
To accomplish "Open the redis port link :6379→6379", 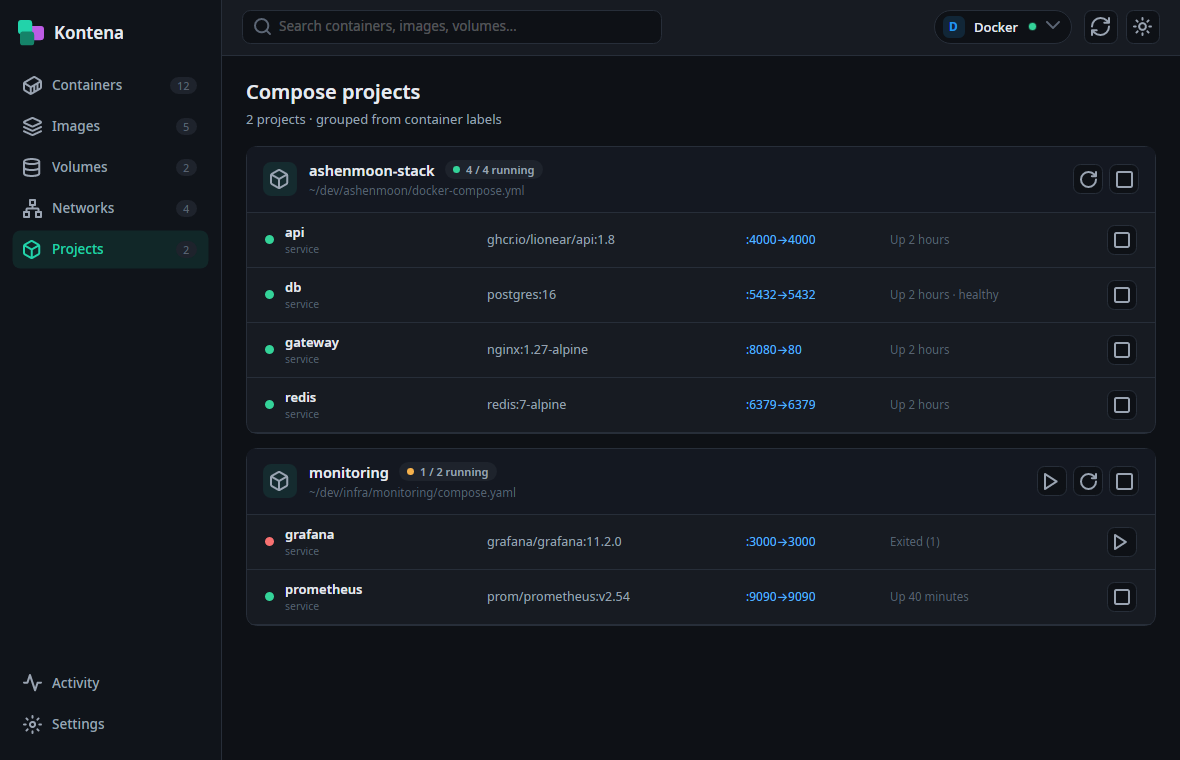I will click(x=780, y=404).
